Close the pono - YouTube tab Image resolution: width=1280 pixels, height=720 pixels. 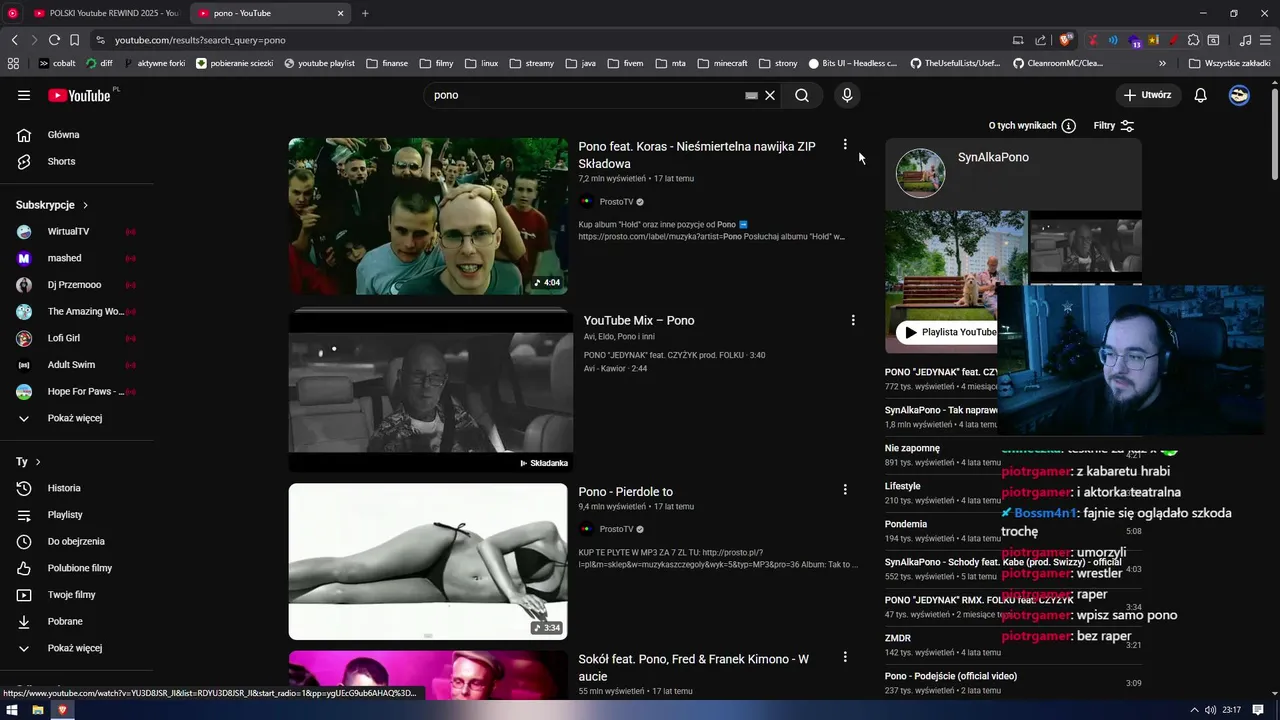pyautogui.click(x=340, y=13)
